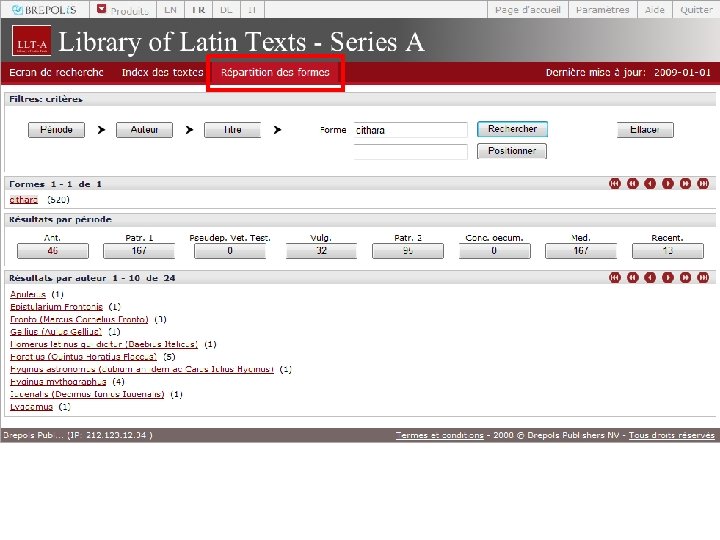This screenshot has height=540, width=720.
Task: Click the Titre filter button
Action: tap(232, 130)
